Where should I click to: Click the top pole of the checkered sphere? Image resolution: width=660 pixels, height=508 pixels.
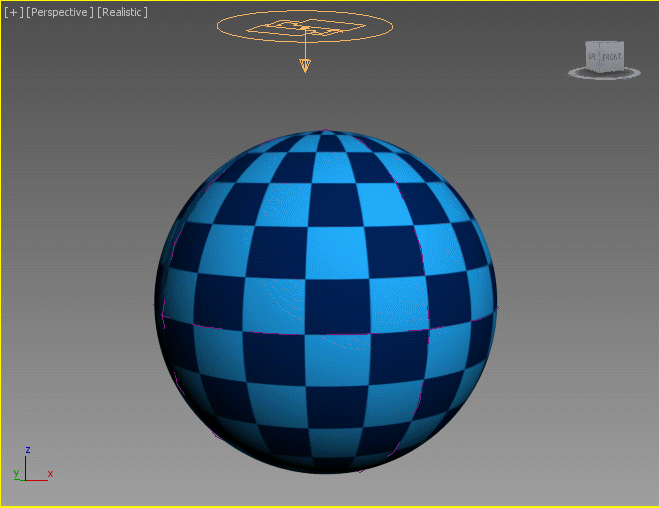click(326, 130)
